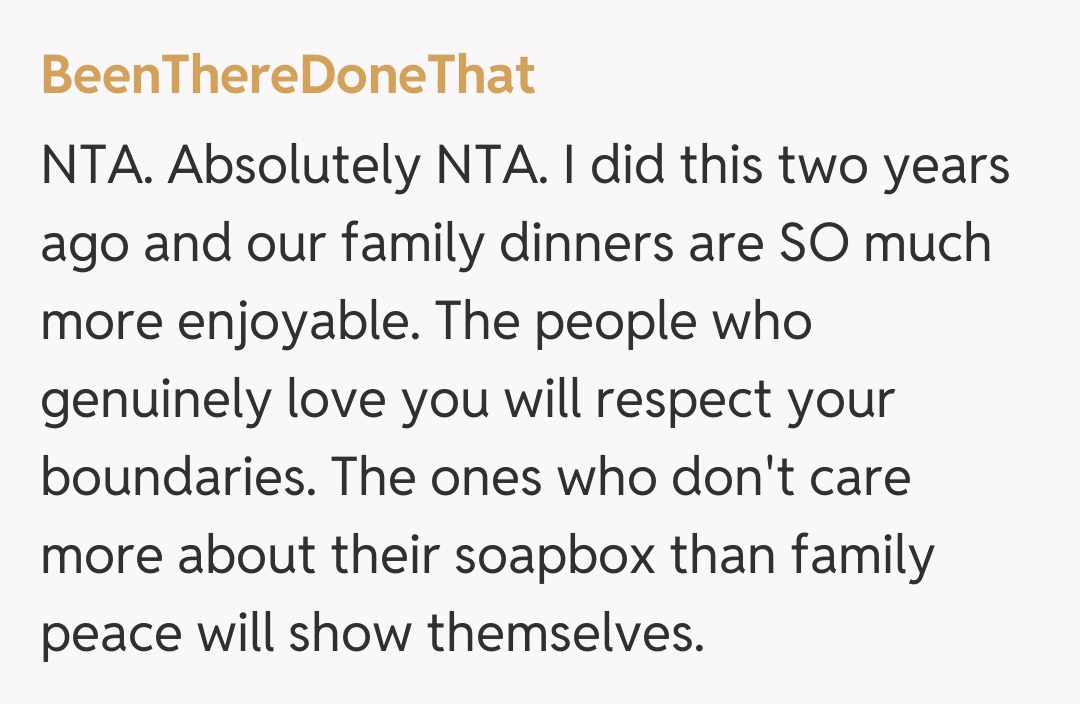Click the word "themselves"
The height and width of the screenshot is (704, 1080).
point(565,634)
